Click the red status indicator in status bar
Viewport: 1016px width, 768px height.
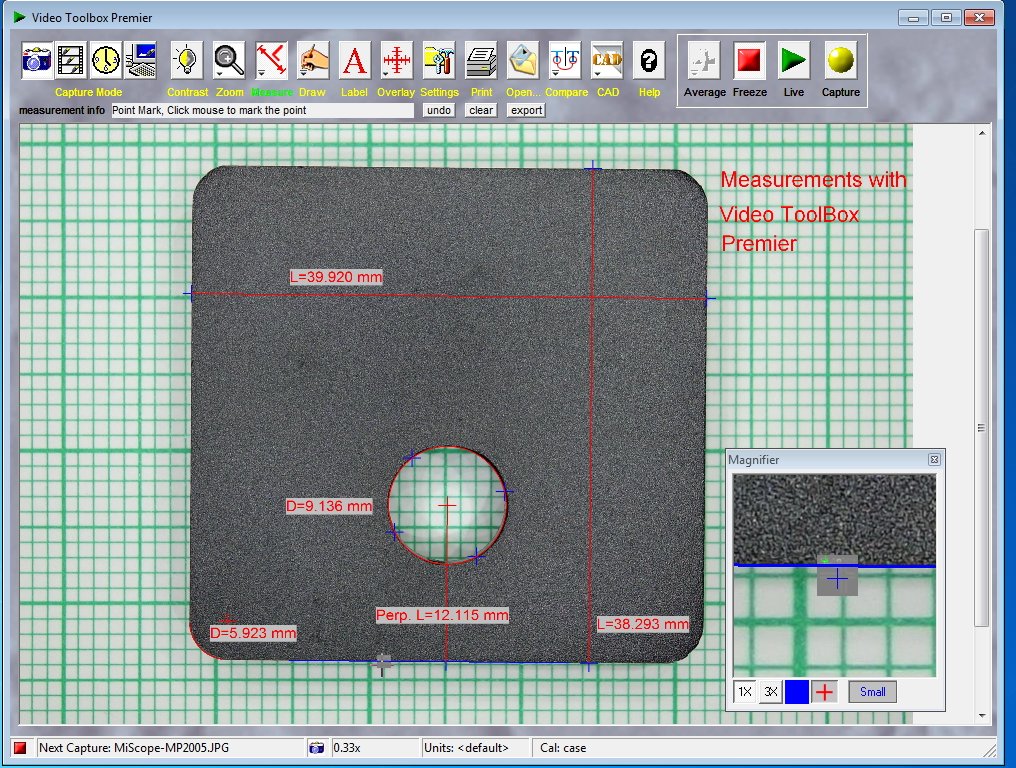pos(20,748)
